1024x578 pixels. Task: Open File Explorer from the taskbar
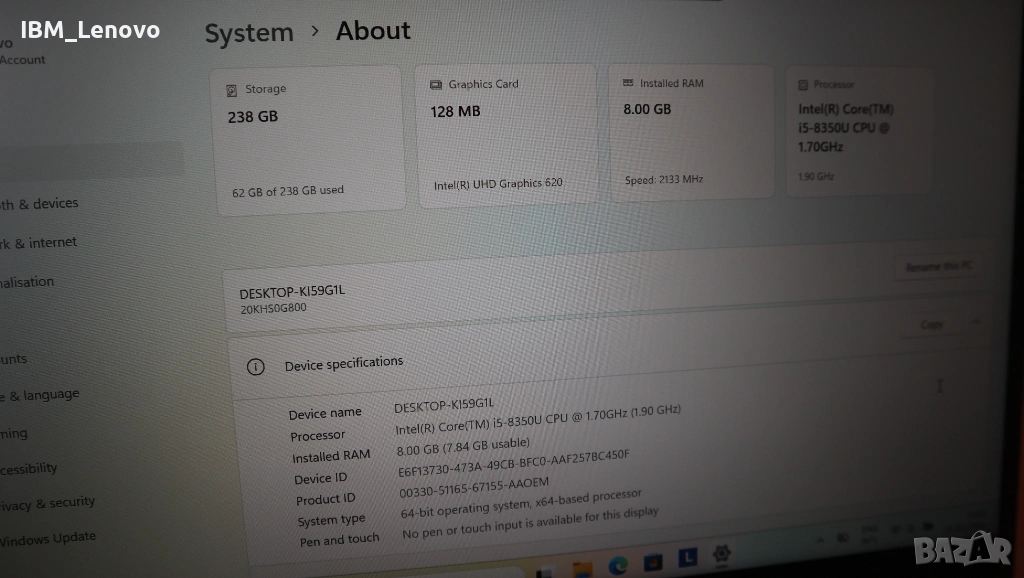[x=582, y=568]
